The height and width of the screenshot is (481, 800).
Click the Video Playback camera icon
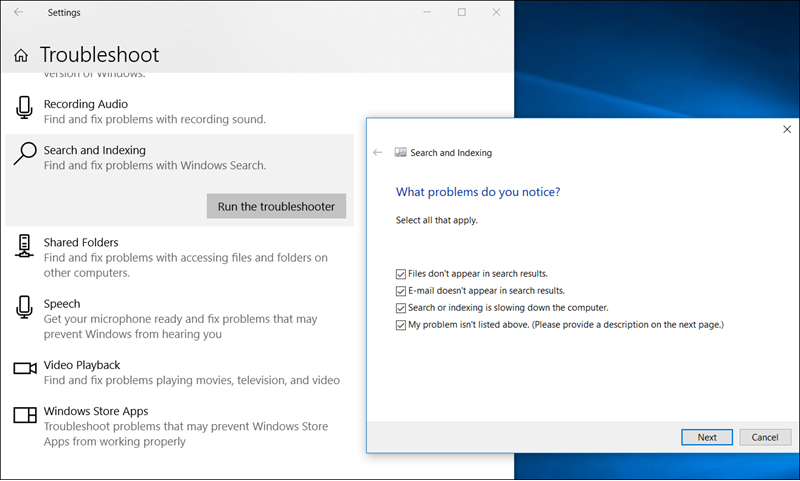click(25, 368)
